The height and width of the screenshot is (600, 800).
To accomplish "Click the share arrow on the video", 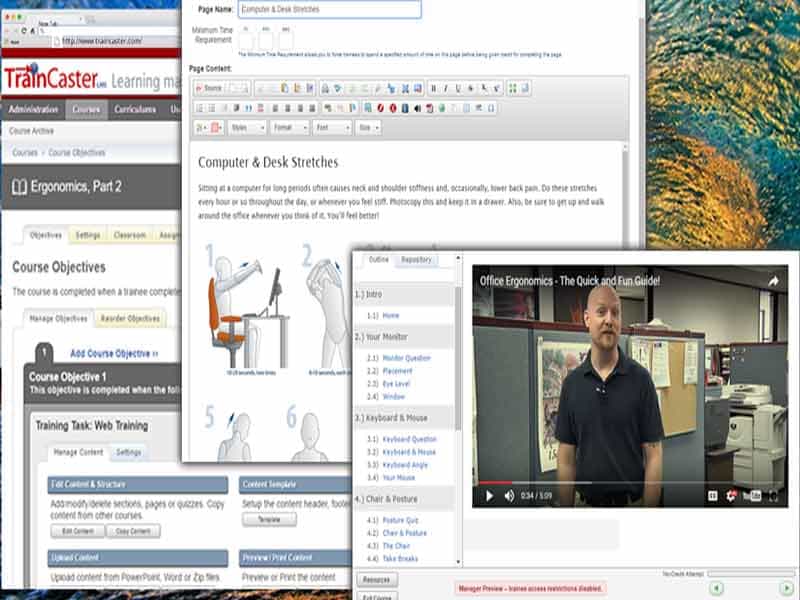I will (773, 281).
